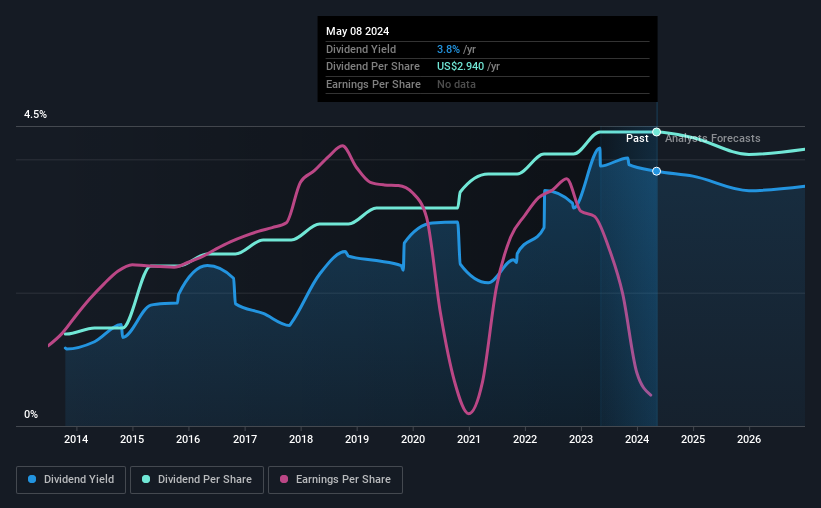Screen dimensions: 821x508
Task: Click the tooltip 'Dividend Yield' row label
Action: [x=361, y=49]
